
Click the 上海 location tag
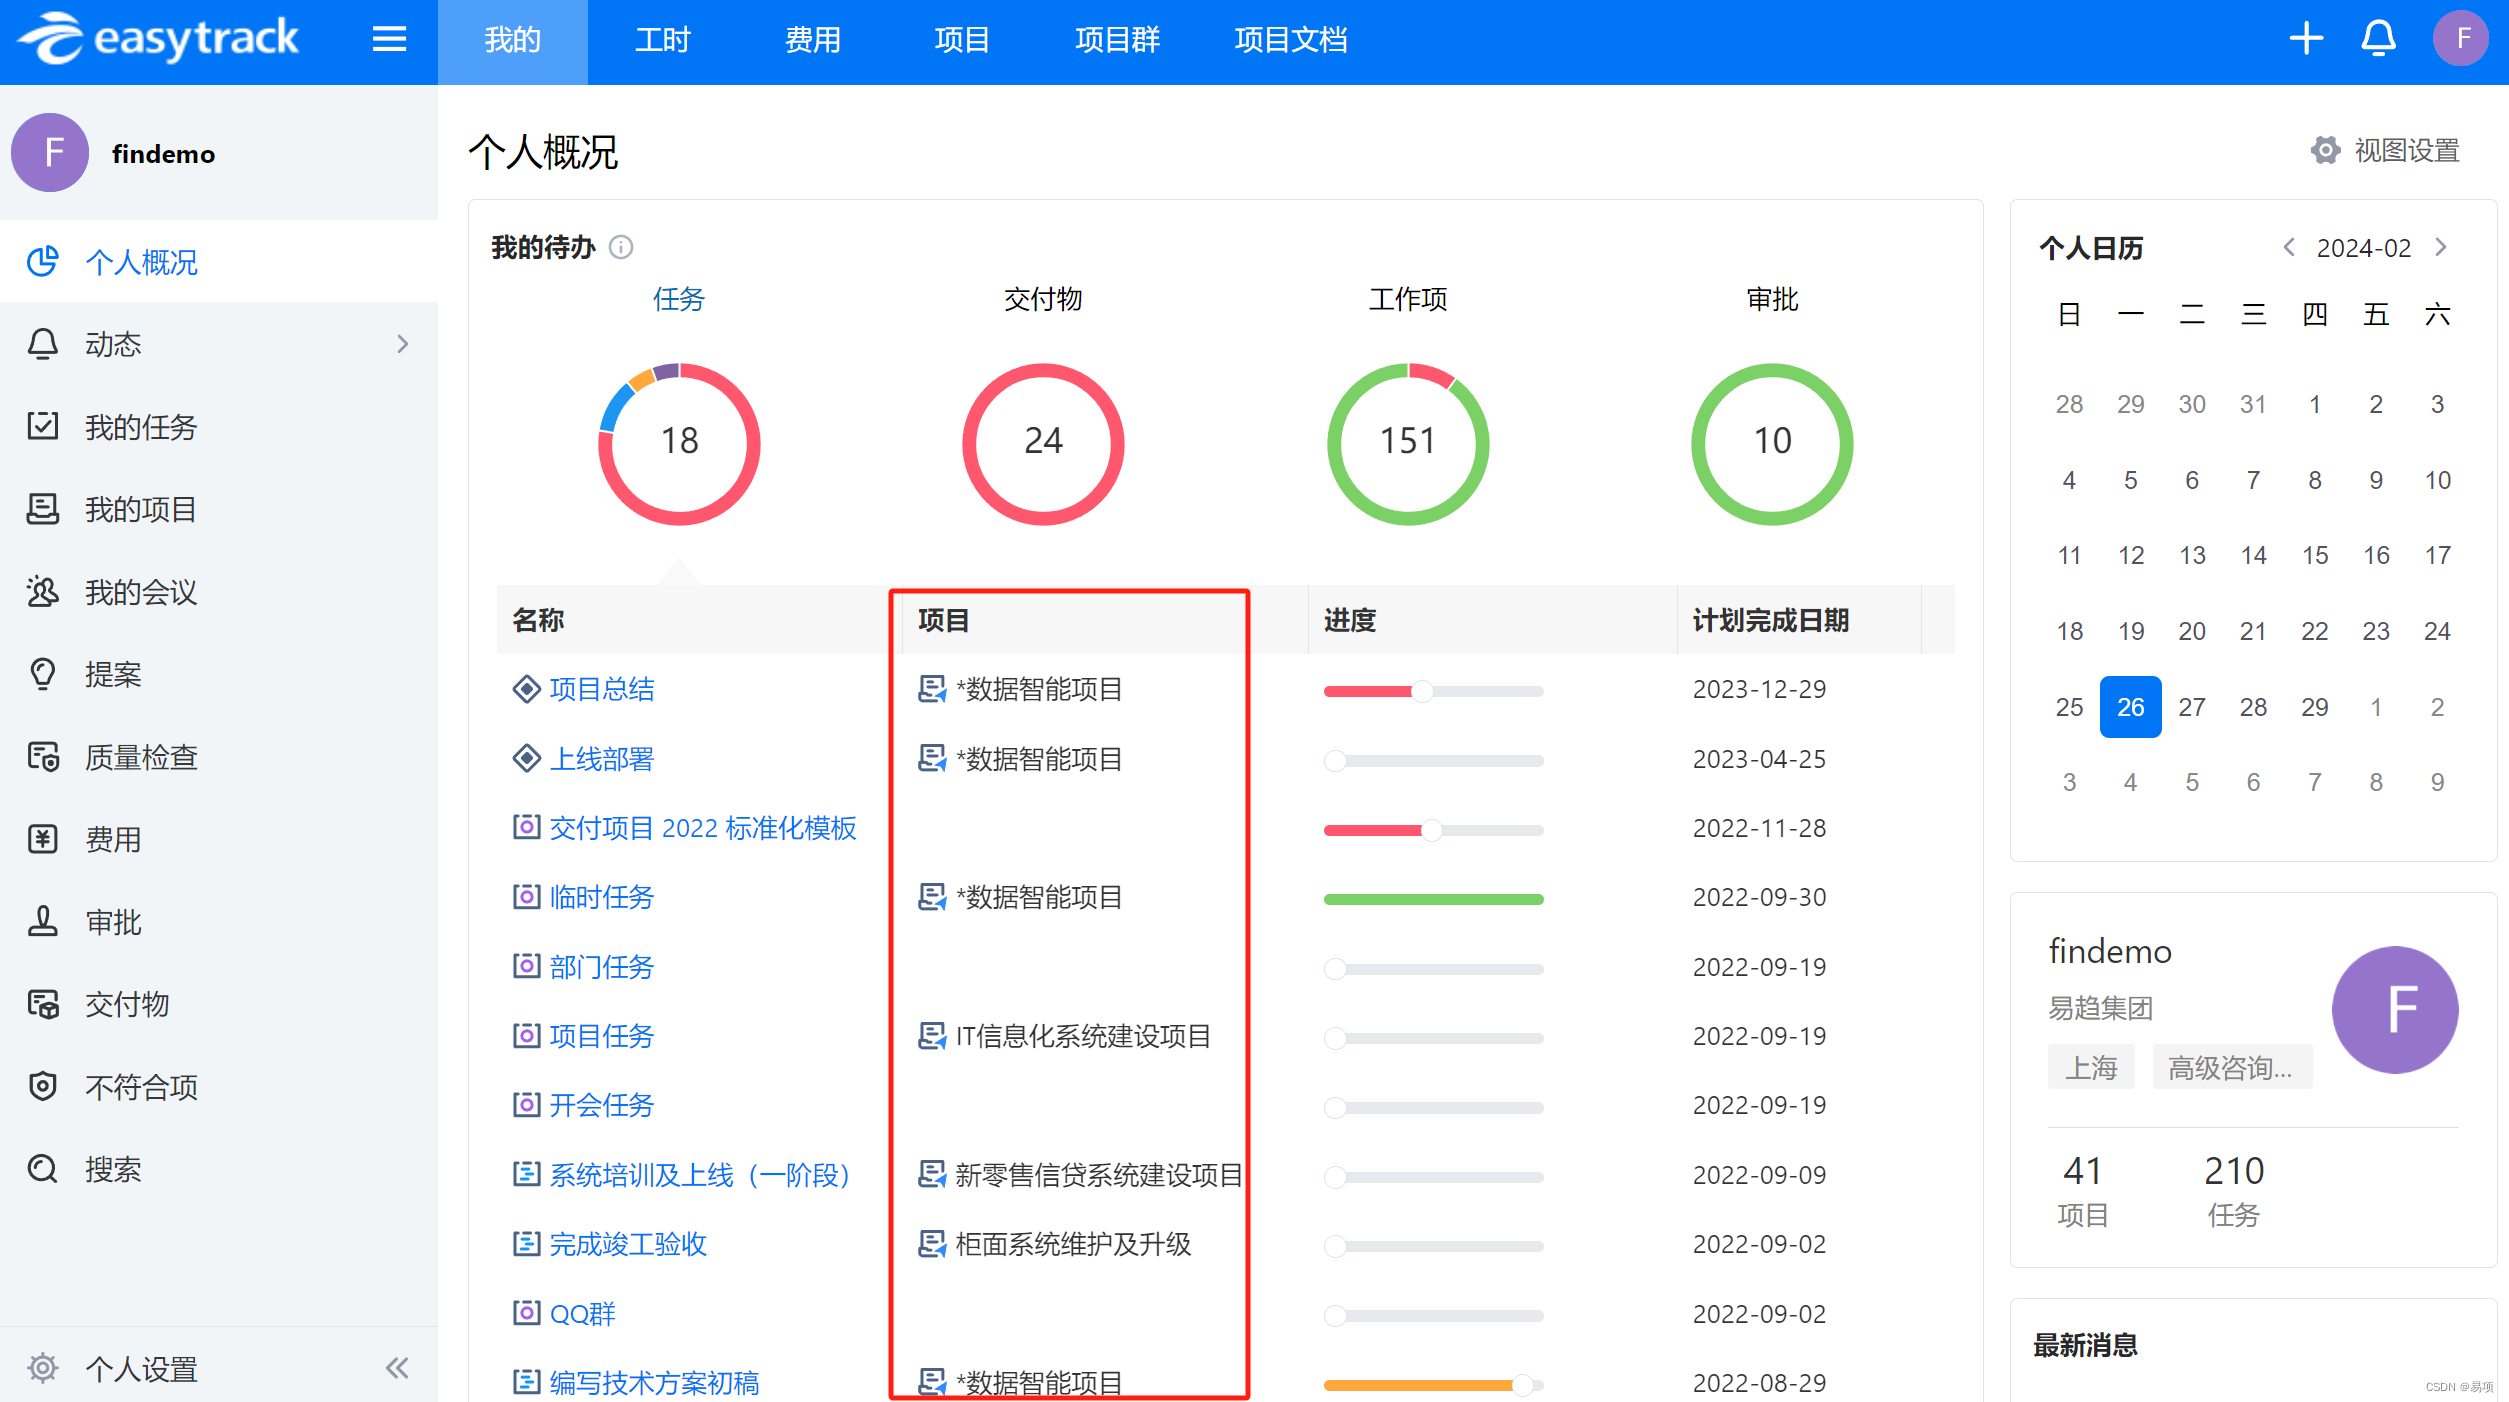click(x=2091, y=1067)
